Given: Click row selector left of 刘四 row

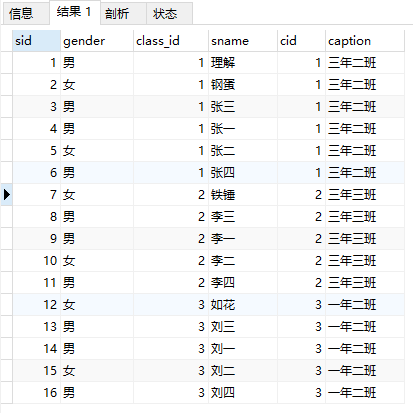Looking at the screenshot, I should (x=6, y=392).
